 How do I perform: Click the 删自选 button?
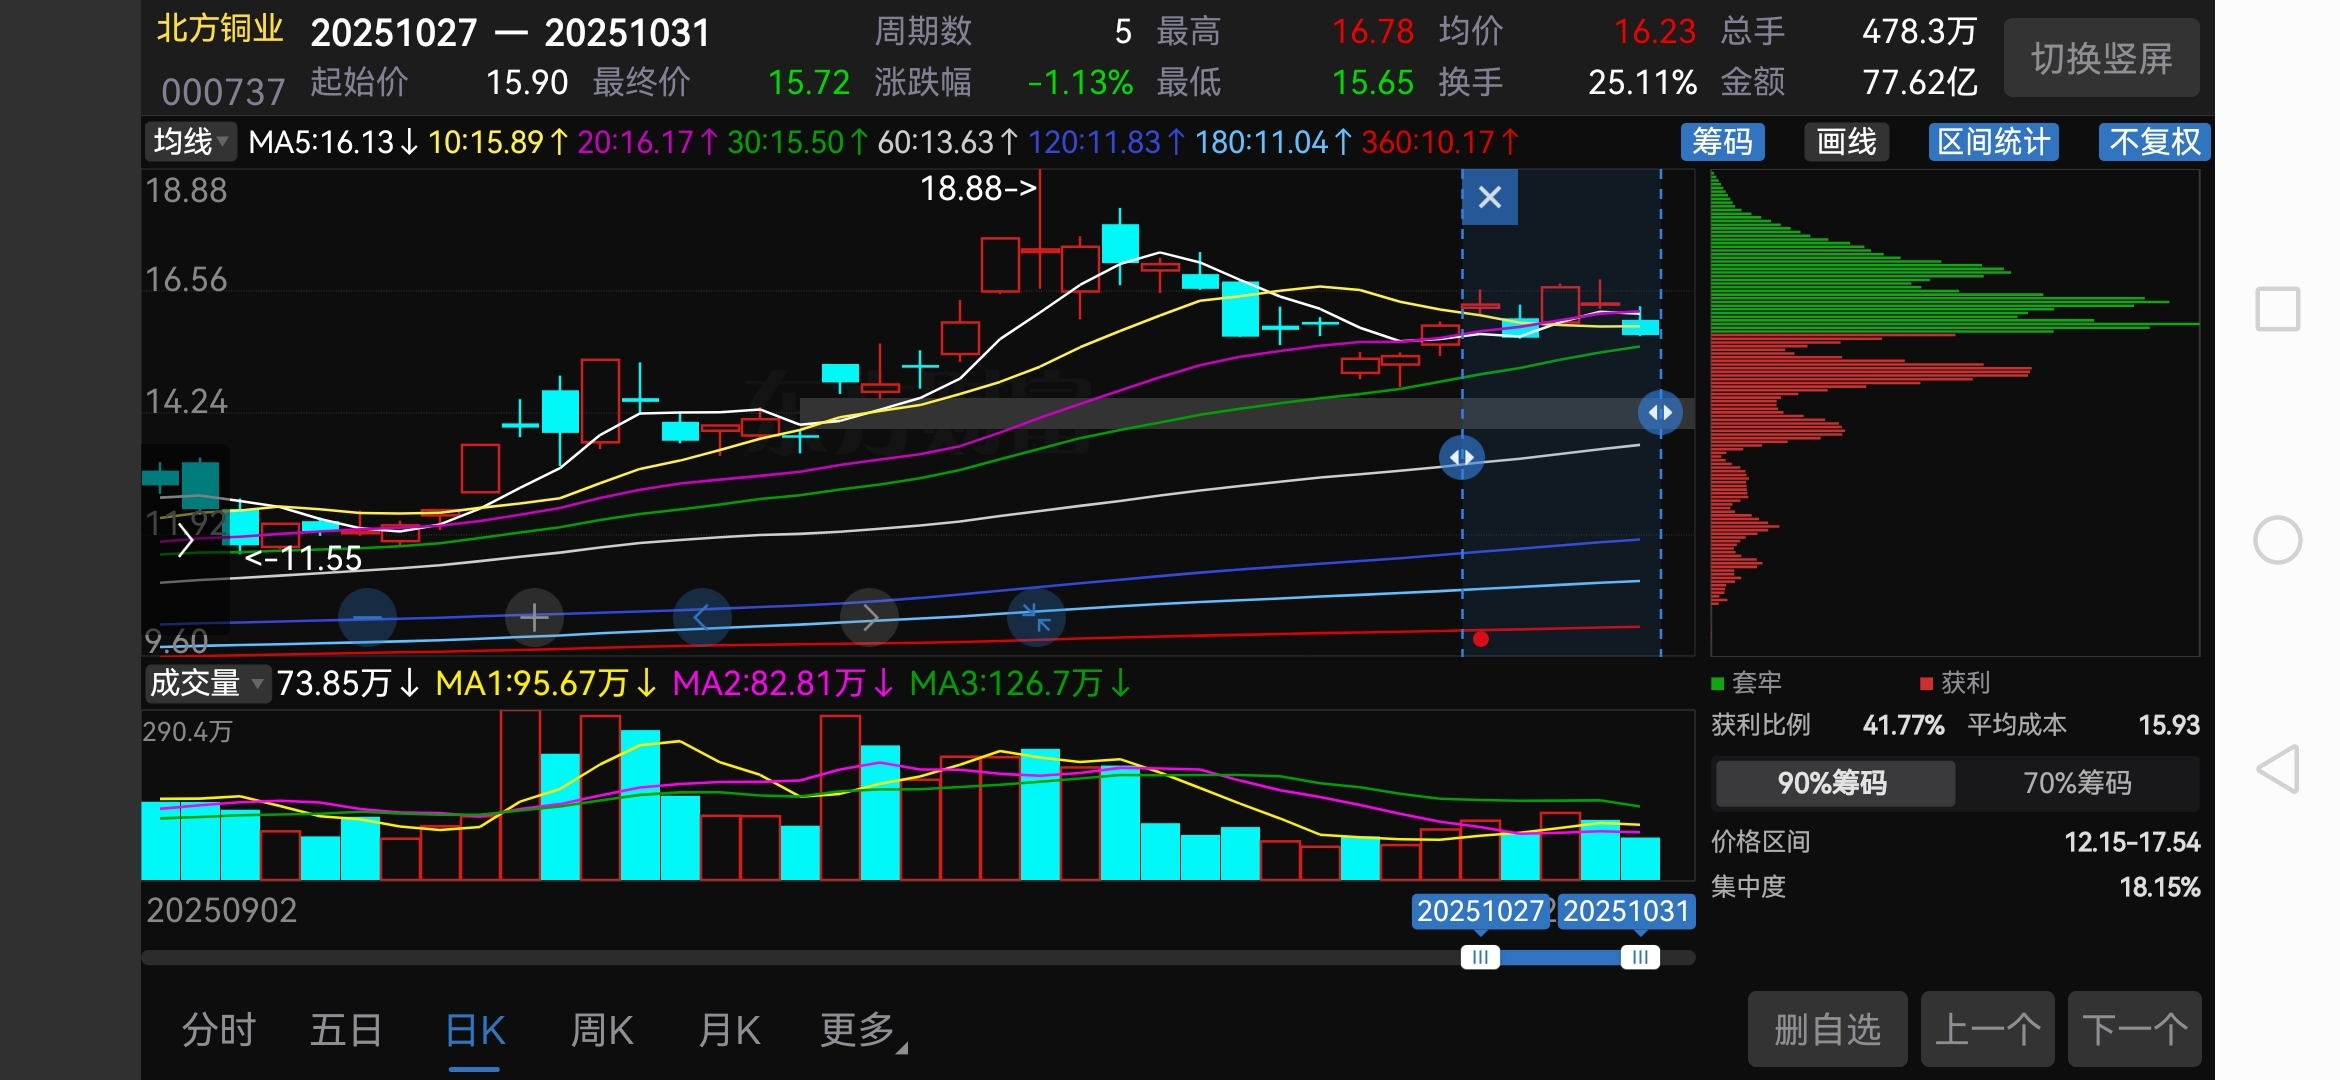pyautogui.click(x=1827, y=1029)
